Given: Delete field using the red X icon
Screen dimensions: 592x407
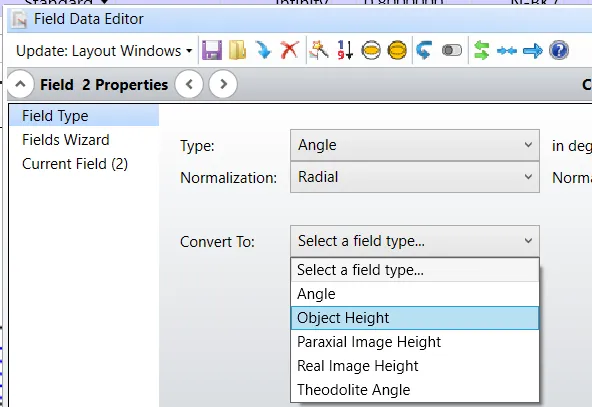Looking at the screenshot, I should pos(290,50).
